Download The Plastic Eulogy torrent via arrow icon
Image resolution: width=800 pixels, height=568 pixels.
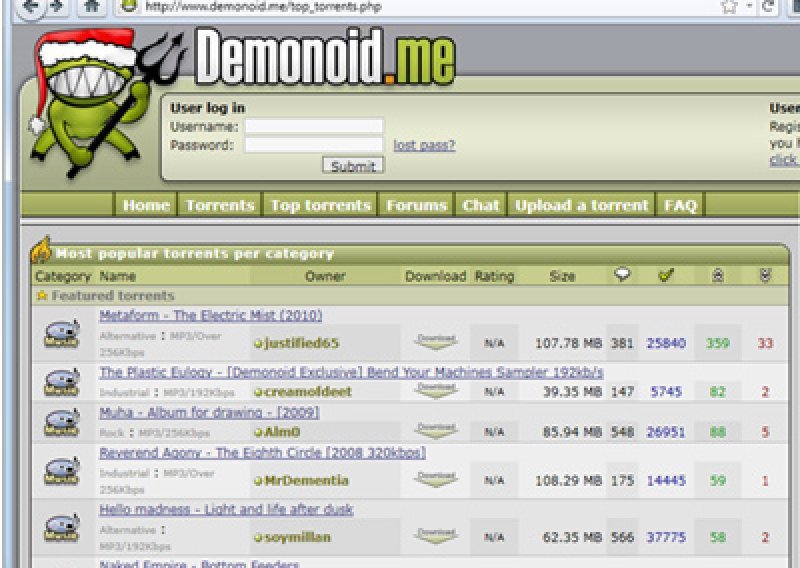point(436,390)
